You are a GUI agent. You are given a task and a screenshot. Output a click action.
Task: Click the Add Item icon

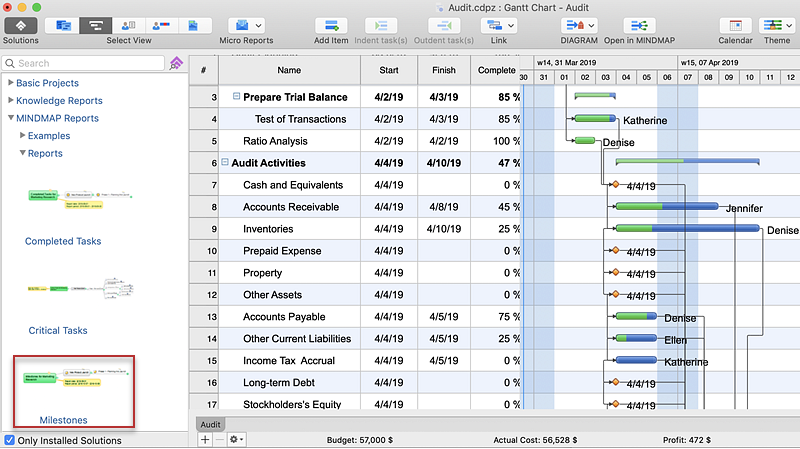tap(331, 26)
